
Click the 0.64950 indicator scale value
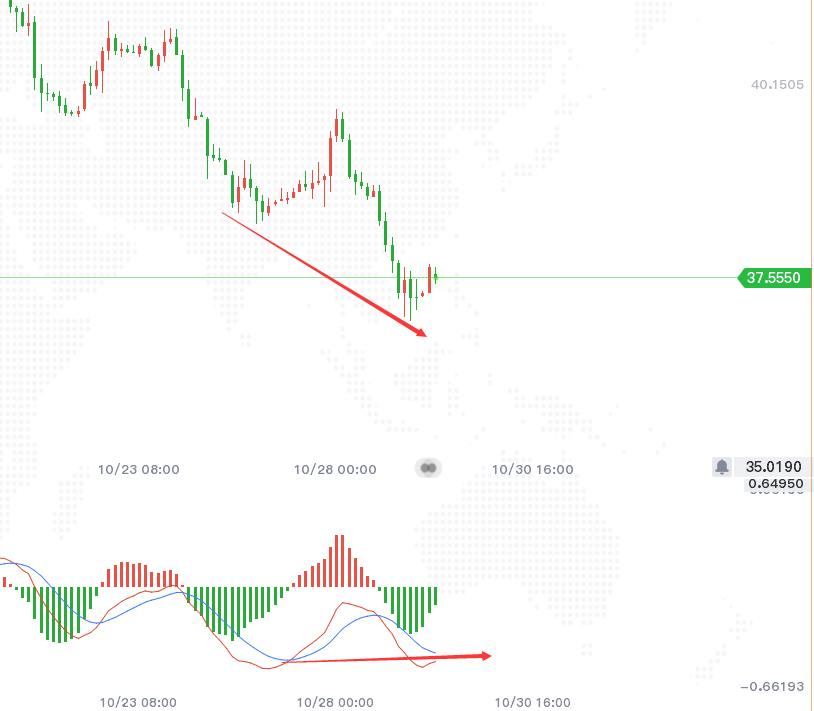[x=776, y=484]
